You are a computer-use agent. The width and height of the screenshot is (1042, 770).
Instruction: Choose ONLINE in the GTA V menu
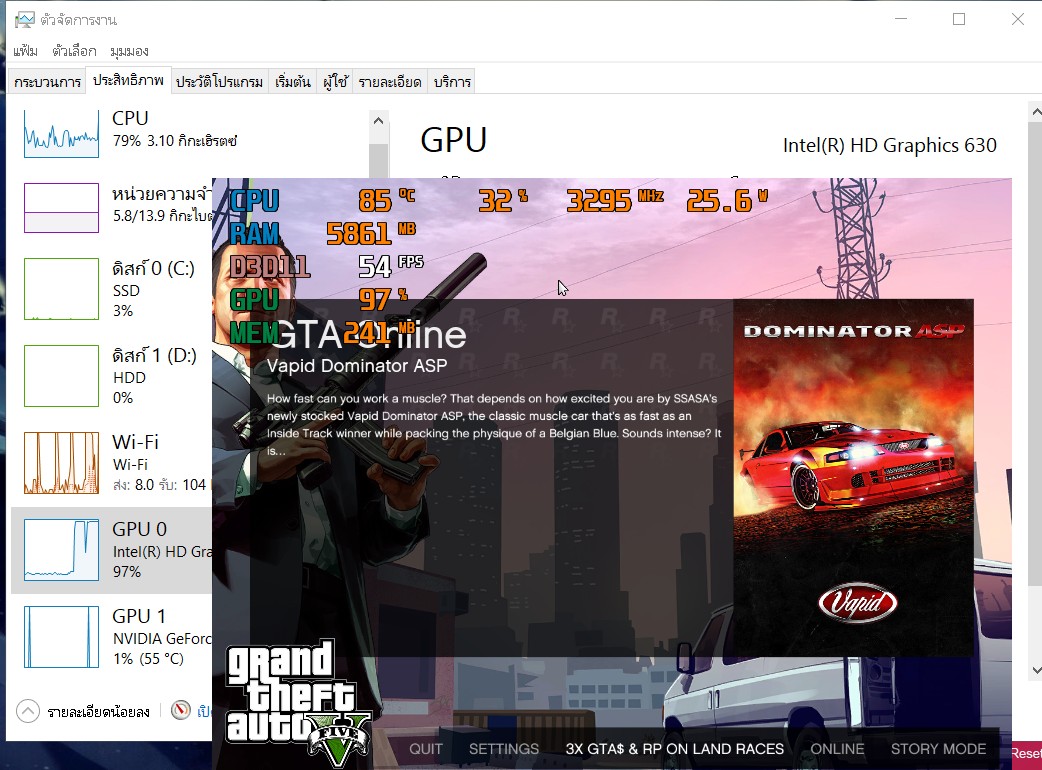837,749
